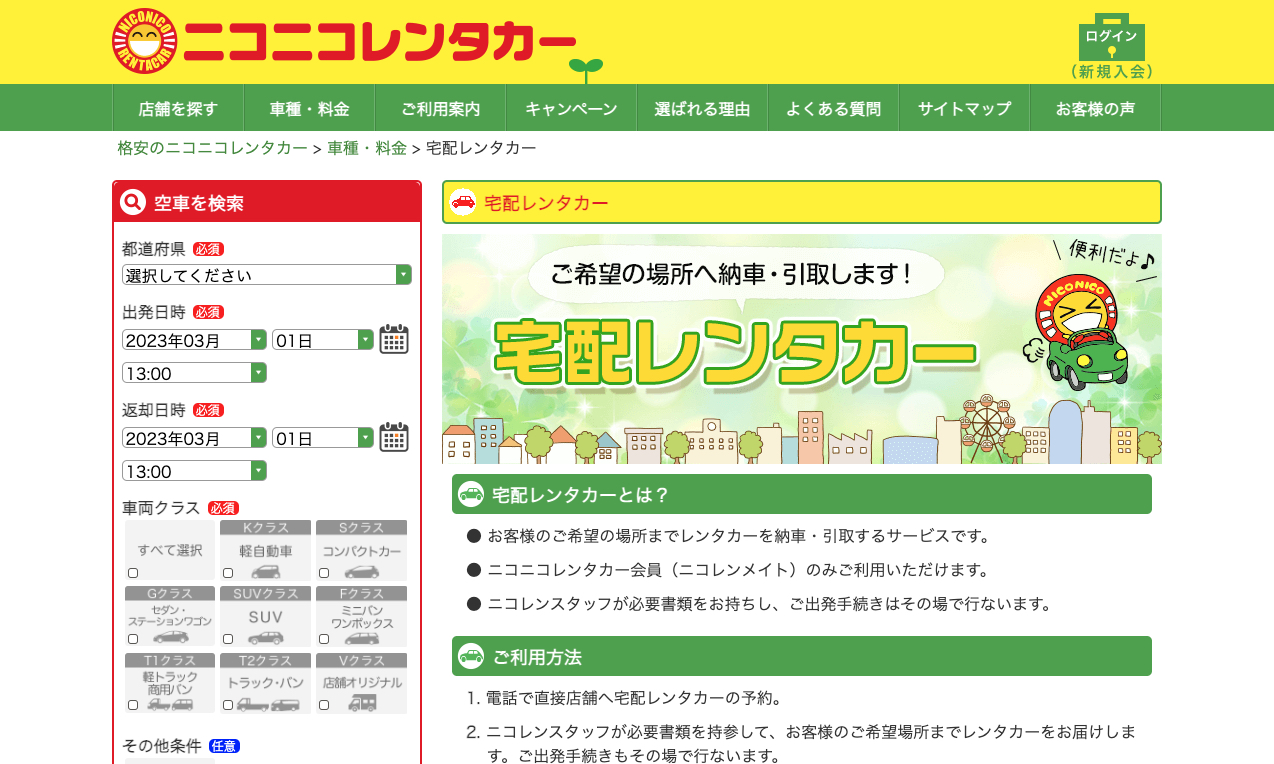Open the return day dropdown

323,438
